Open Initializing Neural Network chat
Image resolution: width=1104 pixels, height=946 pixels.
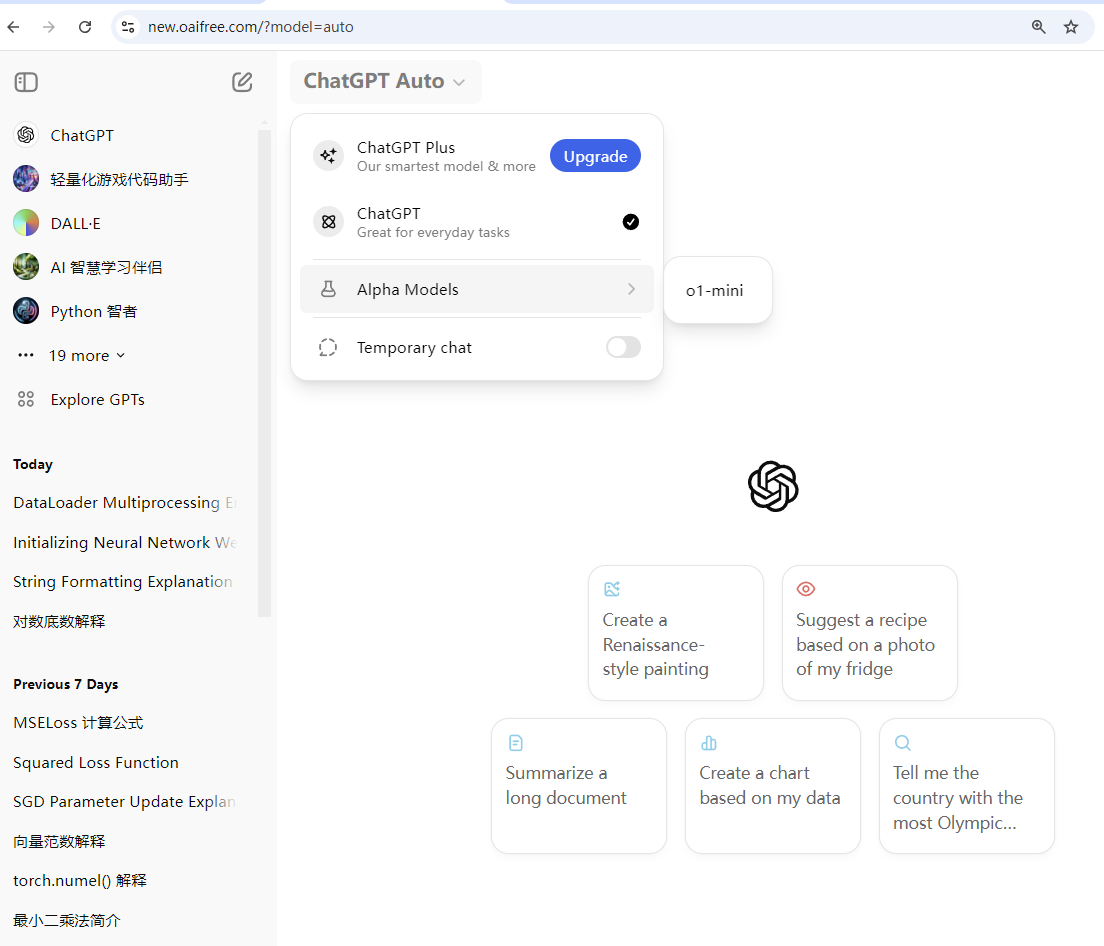(124, 543)
